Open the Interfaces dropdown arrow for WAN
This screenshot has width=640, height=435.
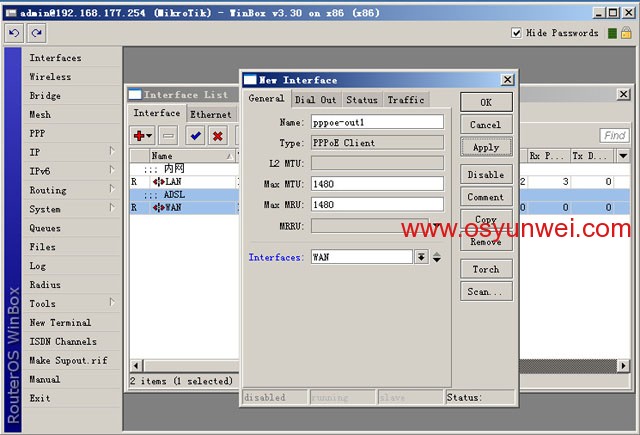(x=422, y=257)
